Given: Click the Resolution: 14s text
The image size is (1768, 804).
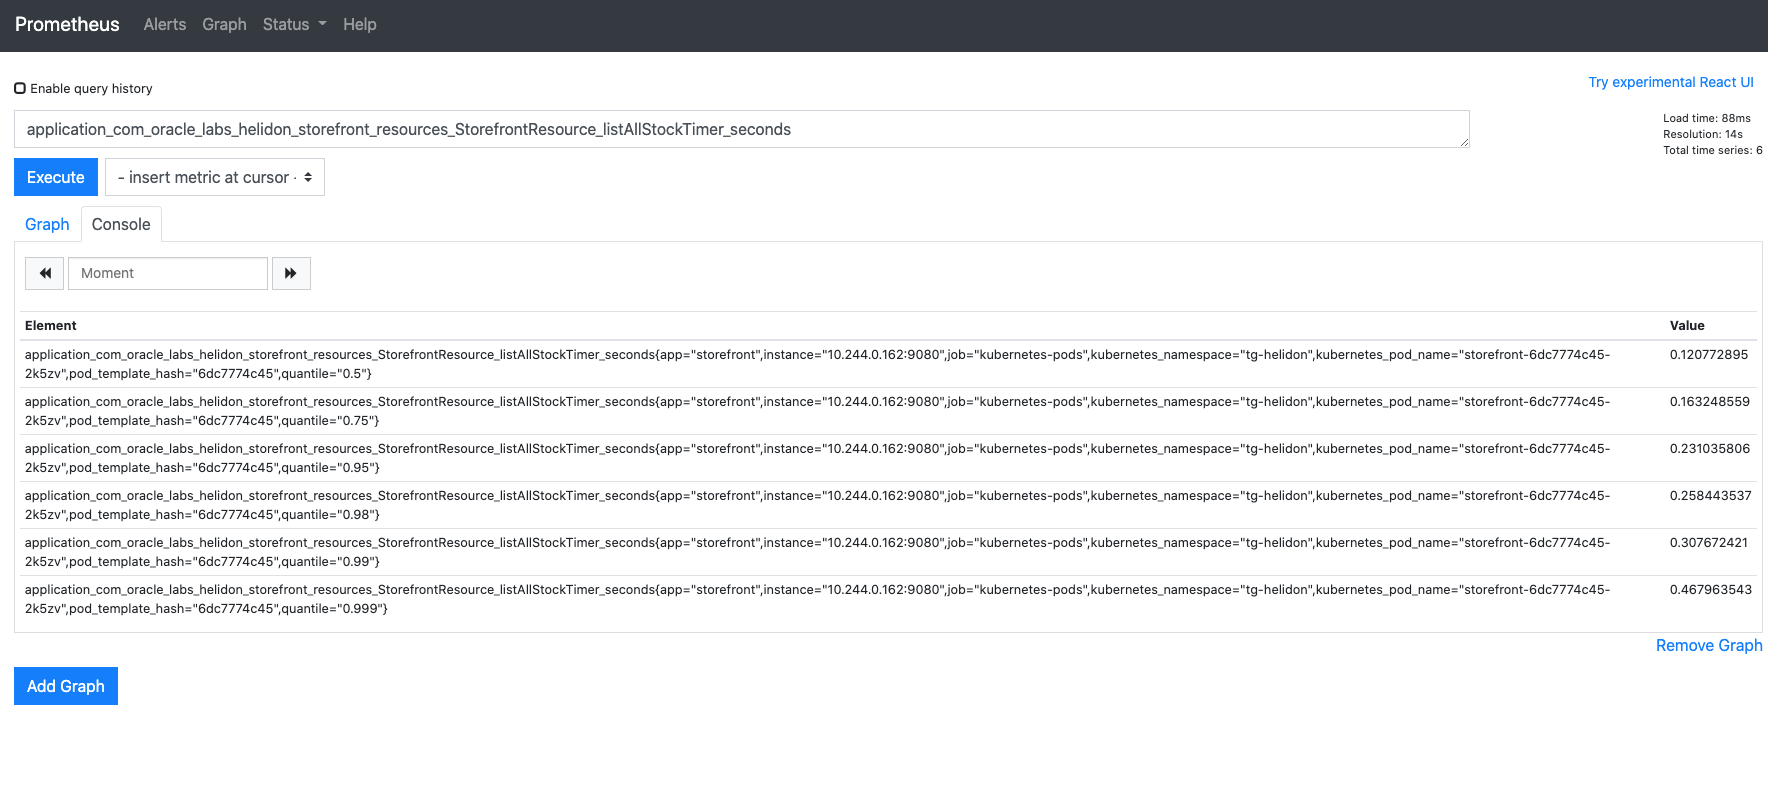Looking at the screenshot, I should (x=1703, y=134).
